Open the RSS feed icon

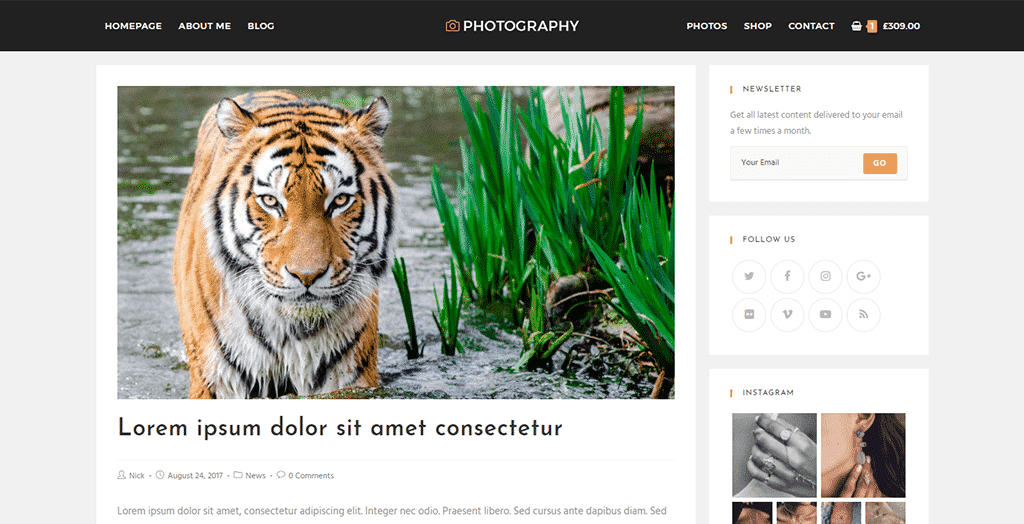863,315
